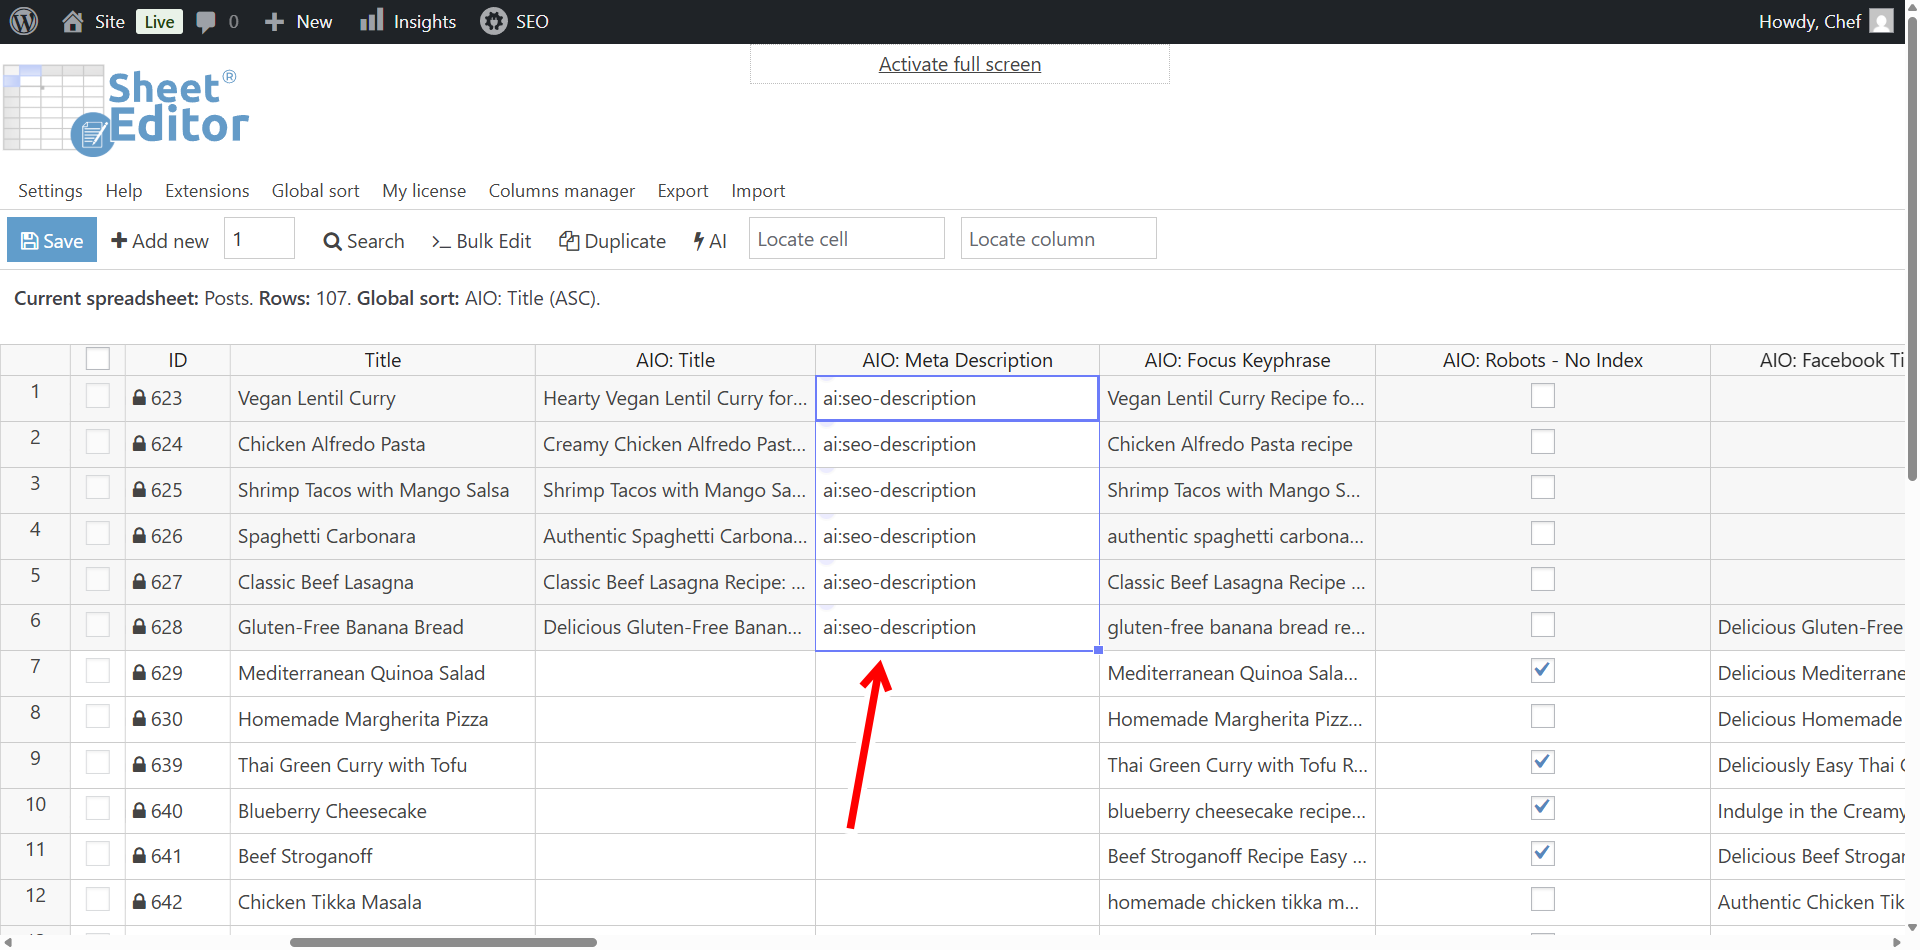
Task: Enable No Index for Vegan Lentil Curry
Action: click(1542, 396)
